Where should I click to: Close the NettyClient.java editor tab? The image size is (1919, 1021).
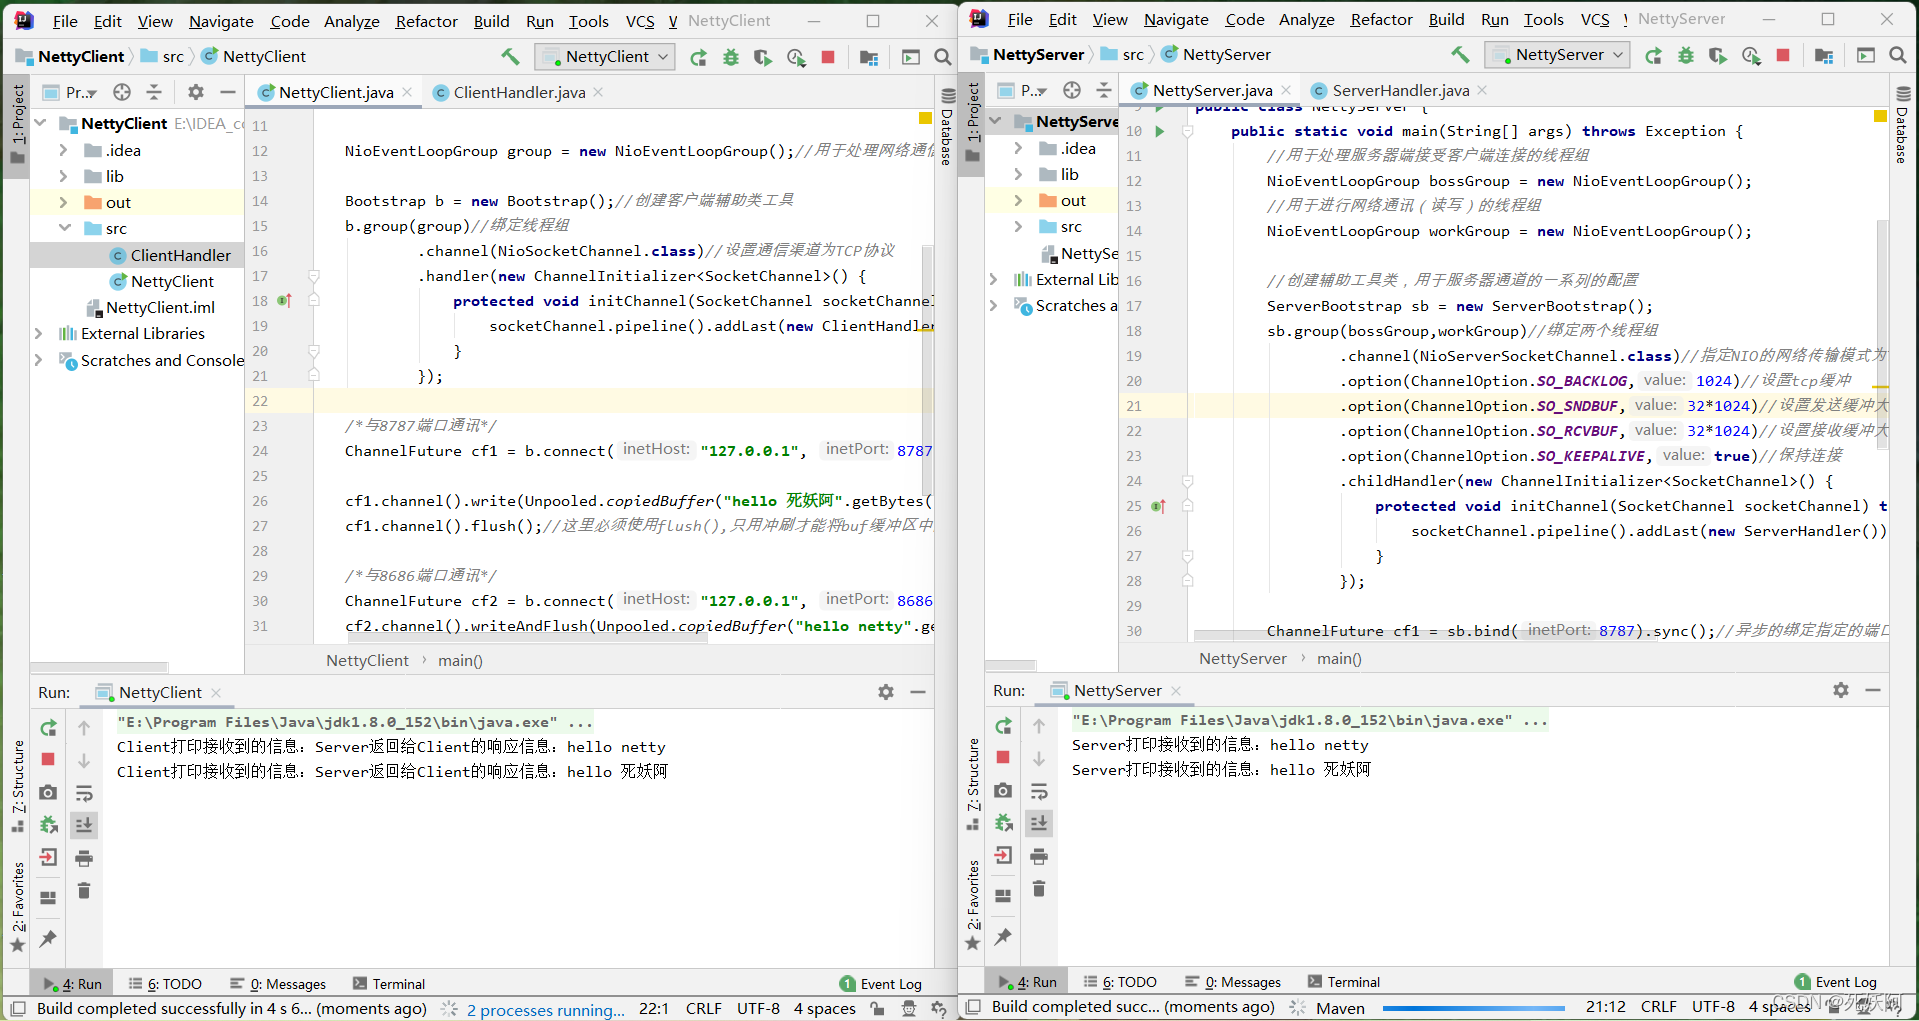407,92
